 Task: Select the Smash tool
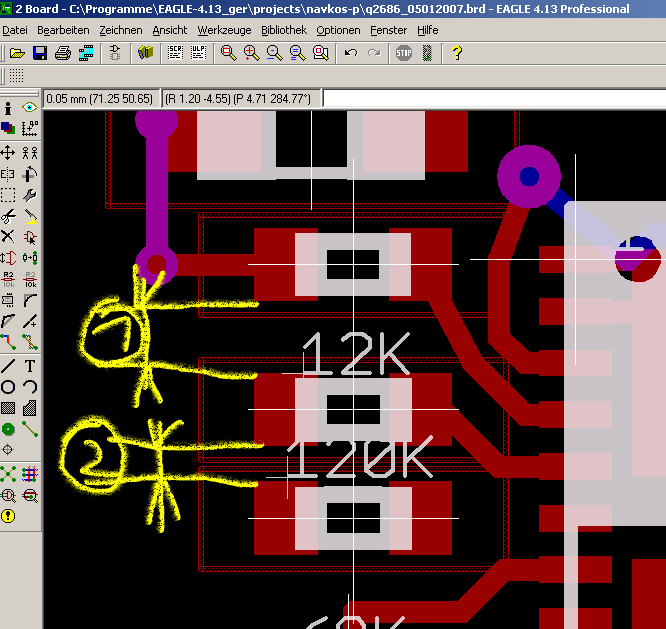(8, 300)
